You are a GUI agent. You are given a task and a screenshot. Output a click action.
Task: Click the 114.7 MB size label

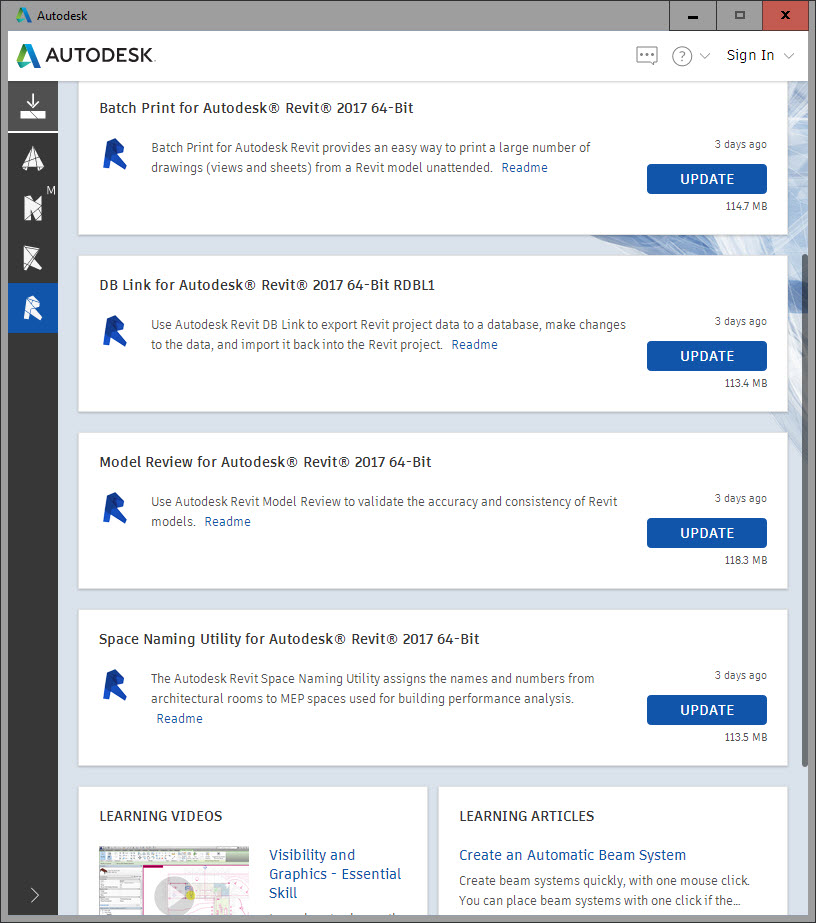(746, 207)
